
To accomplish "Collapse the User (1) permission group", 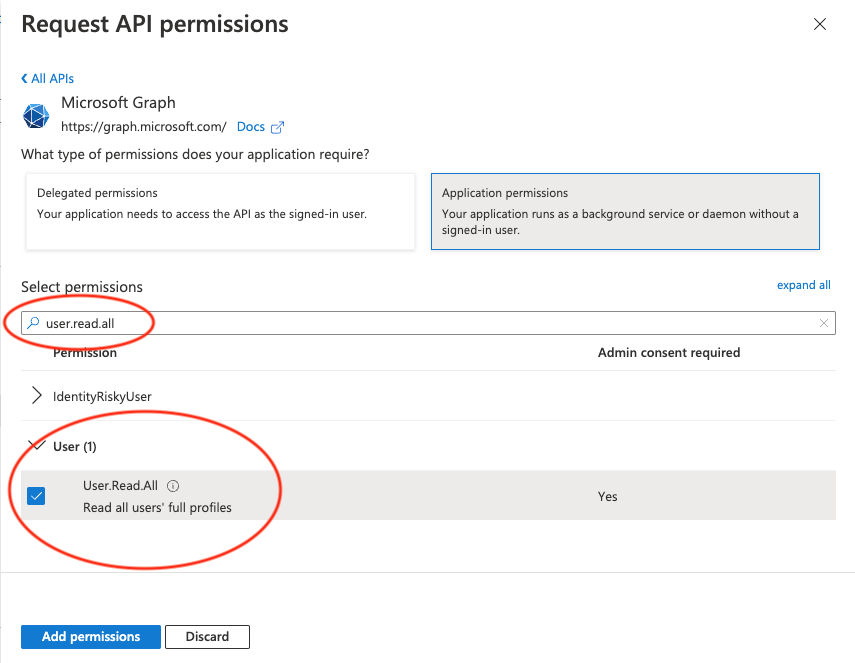I will [37, 446].
